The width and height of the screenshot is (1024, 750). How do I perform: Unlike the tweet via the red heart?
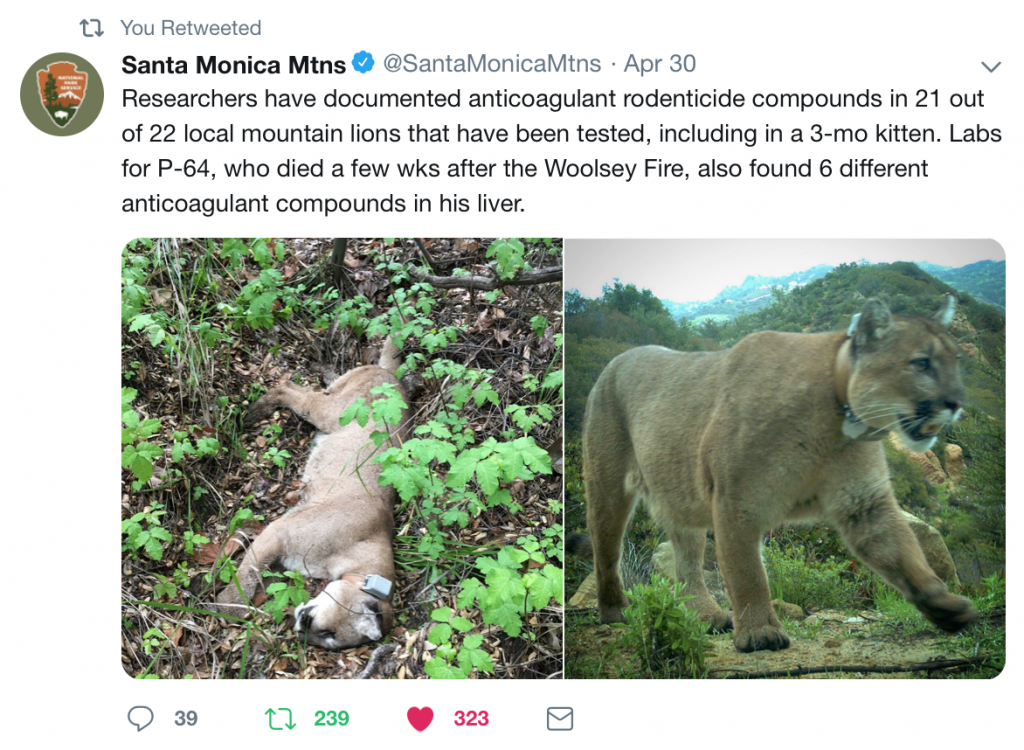click(x=421, y=718)
